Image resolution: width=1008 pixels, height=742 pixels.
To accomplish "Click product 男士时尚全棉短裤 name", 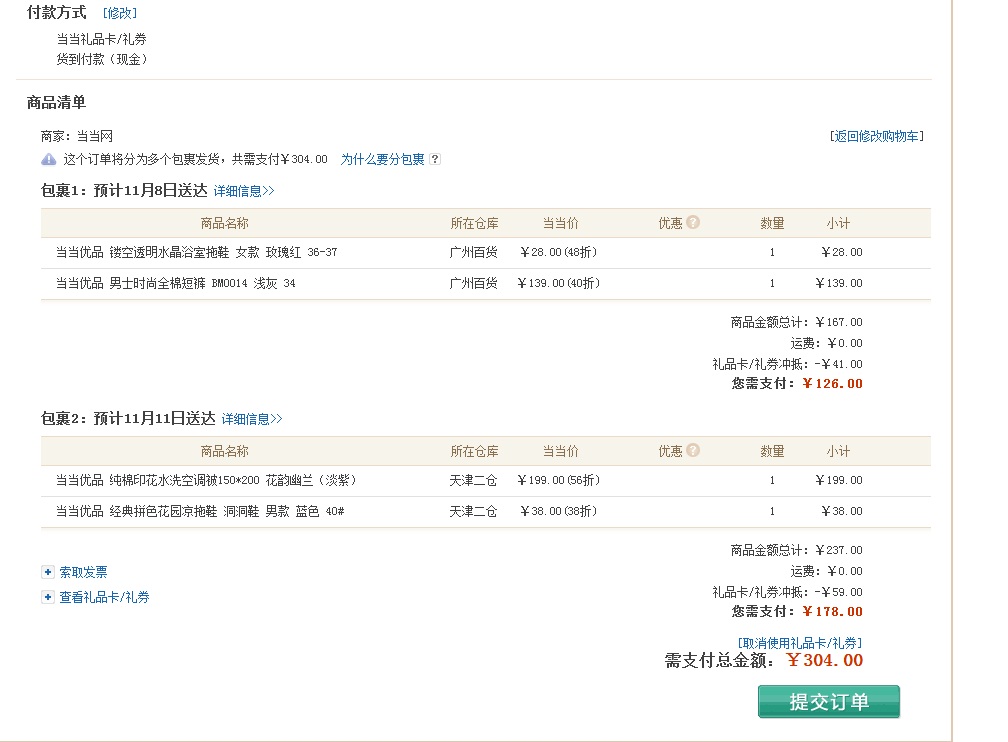I will (x=175, y=284).
